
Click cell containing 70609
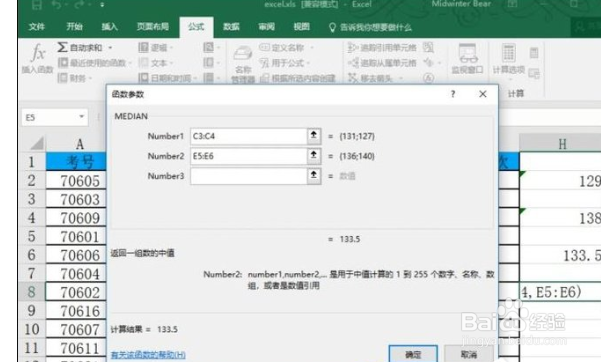pos(76,217)
